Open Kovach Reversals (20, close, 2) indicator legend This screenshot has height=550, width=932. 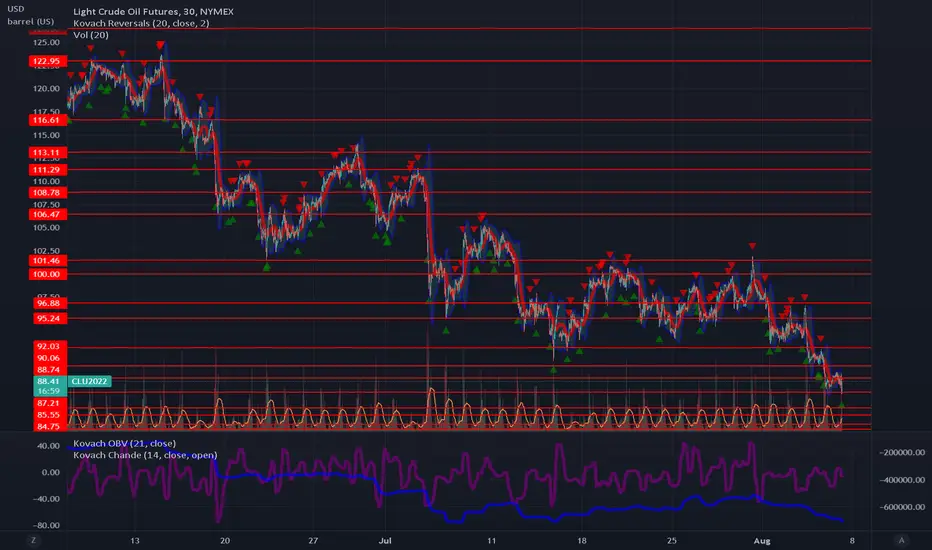pyautogui.click(x=141, y=23)
